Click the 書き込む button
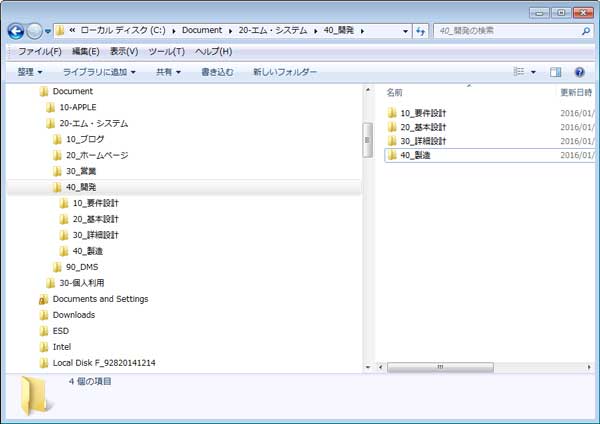 [217, 72]
